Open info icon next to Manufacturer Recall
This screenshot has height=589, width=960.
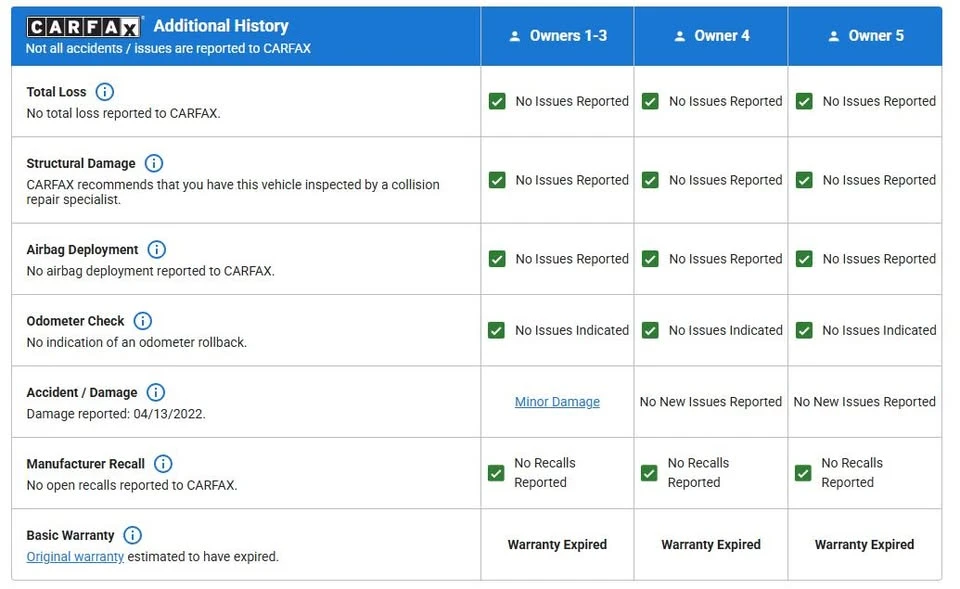pos(163,464)
